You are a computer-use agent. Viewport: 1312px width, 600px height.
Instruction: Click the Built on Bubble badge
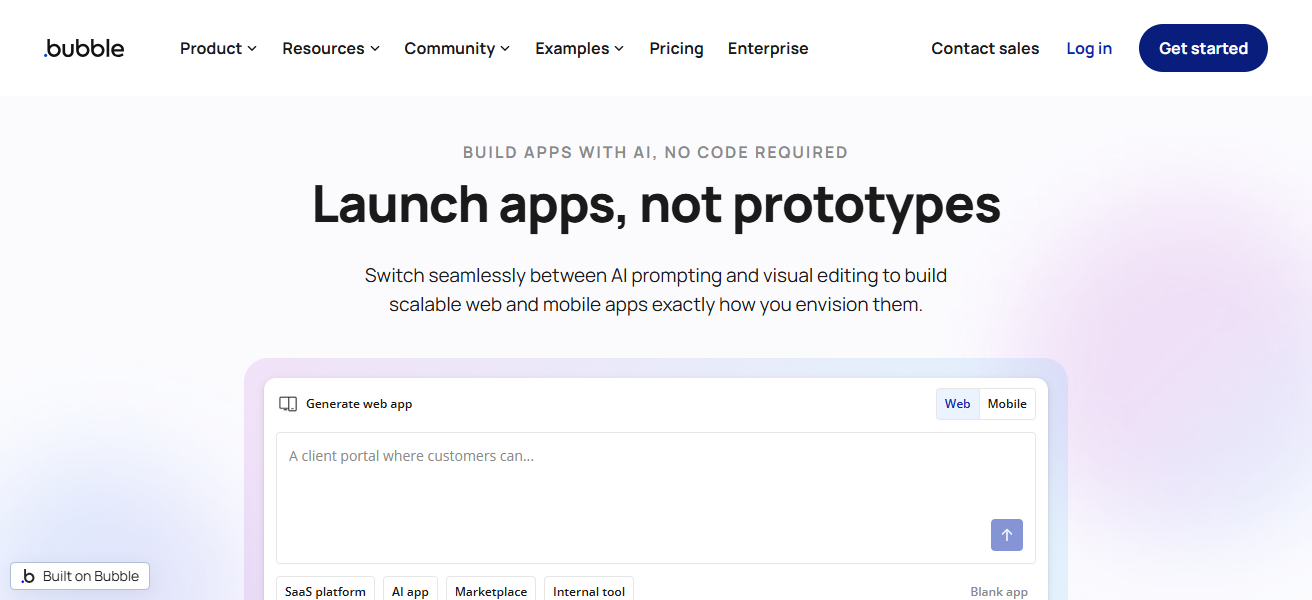(x=80, y=576)
